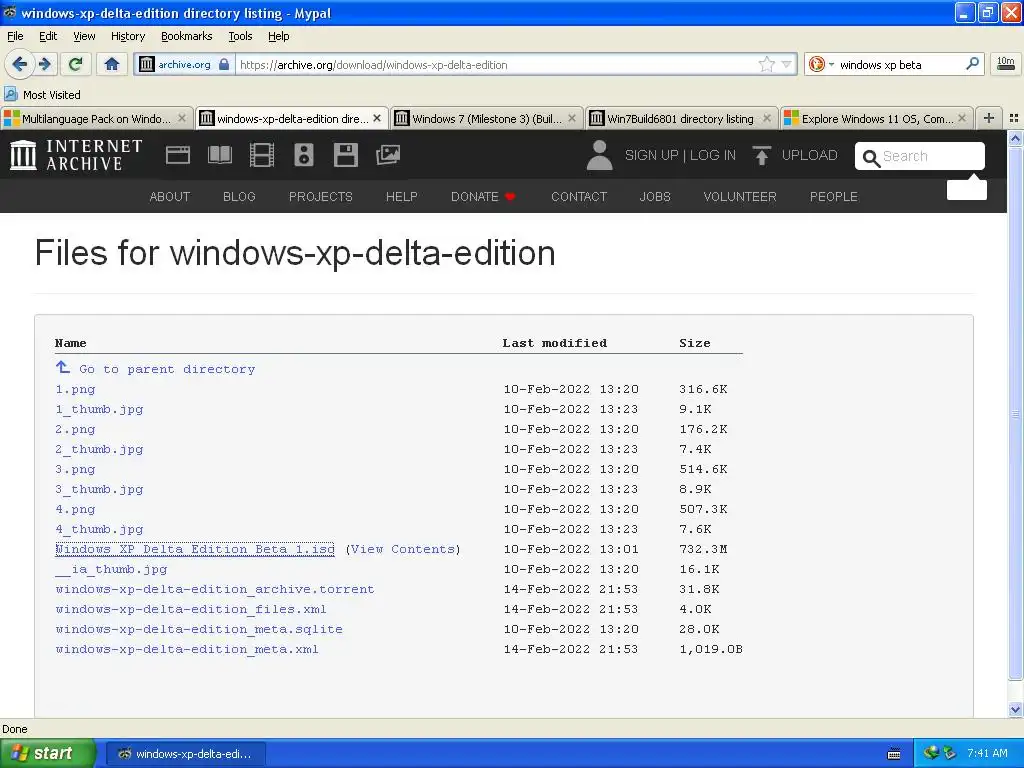
Task: Close the Multilanguage Pack tab
Action: click(x=182, y=118)
